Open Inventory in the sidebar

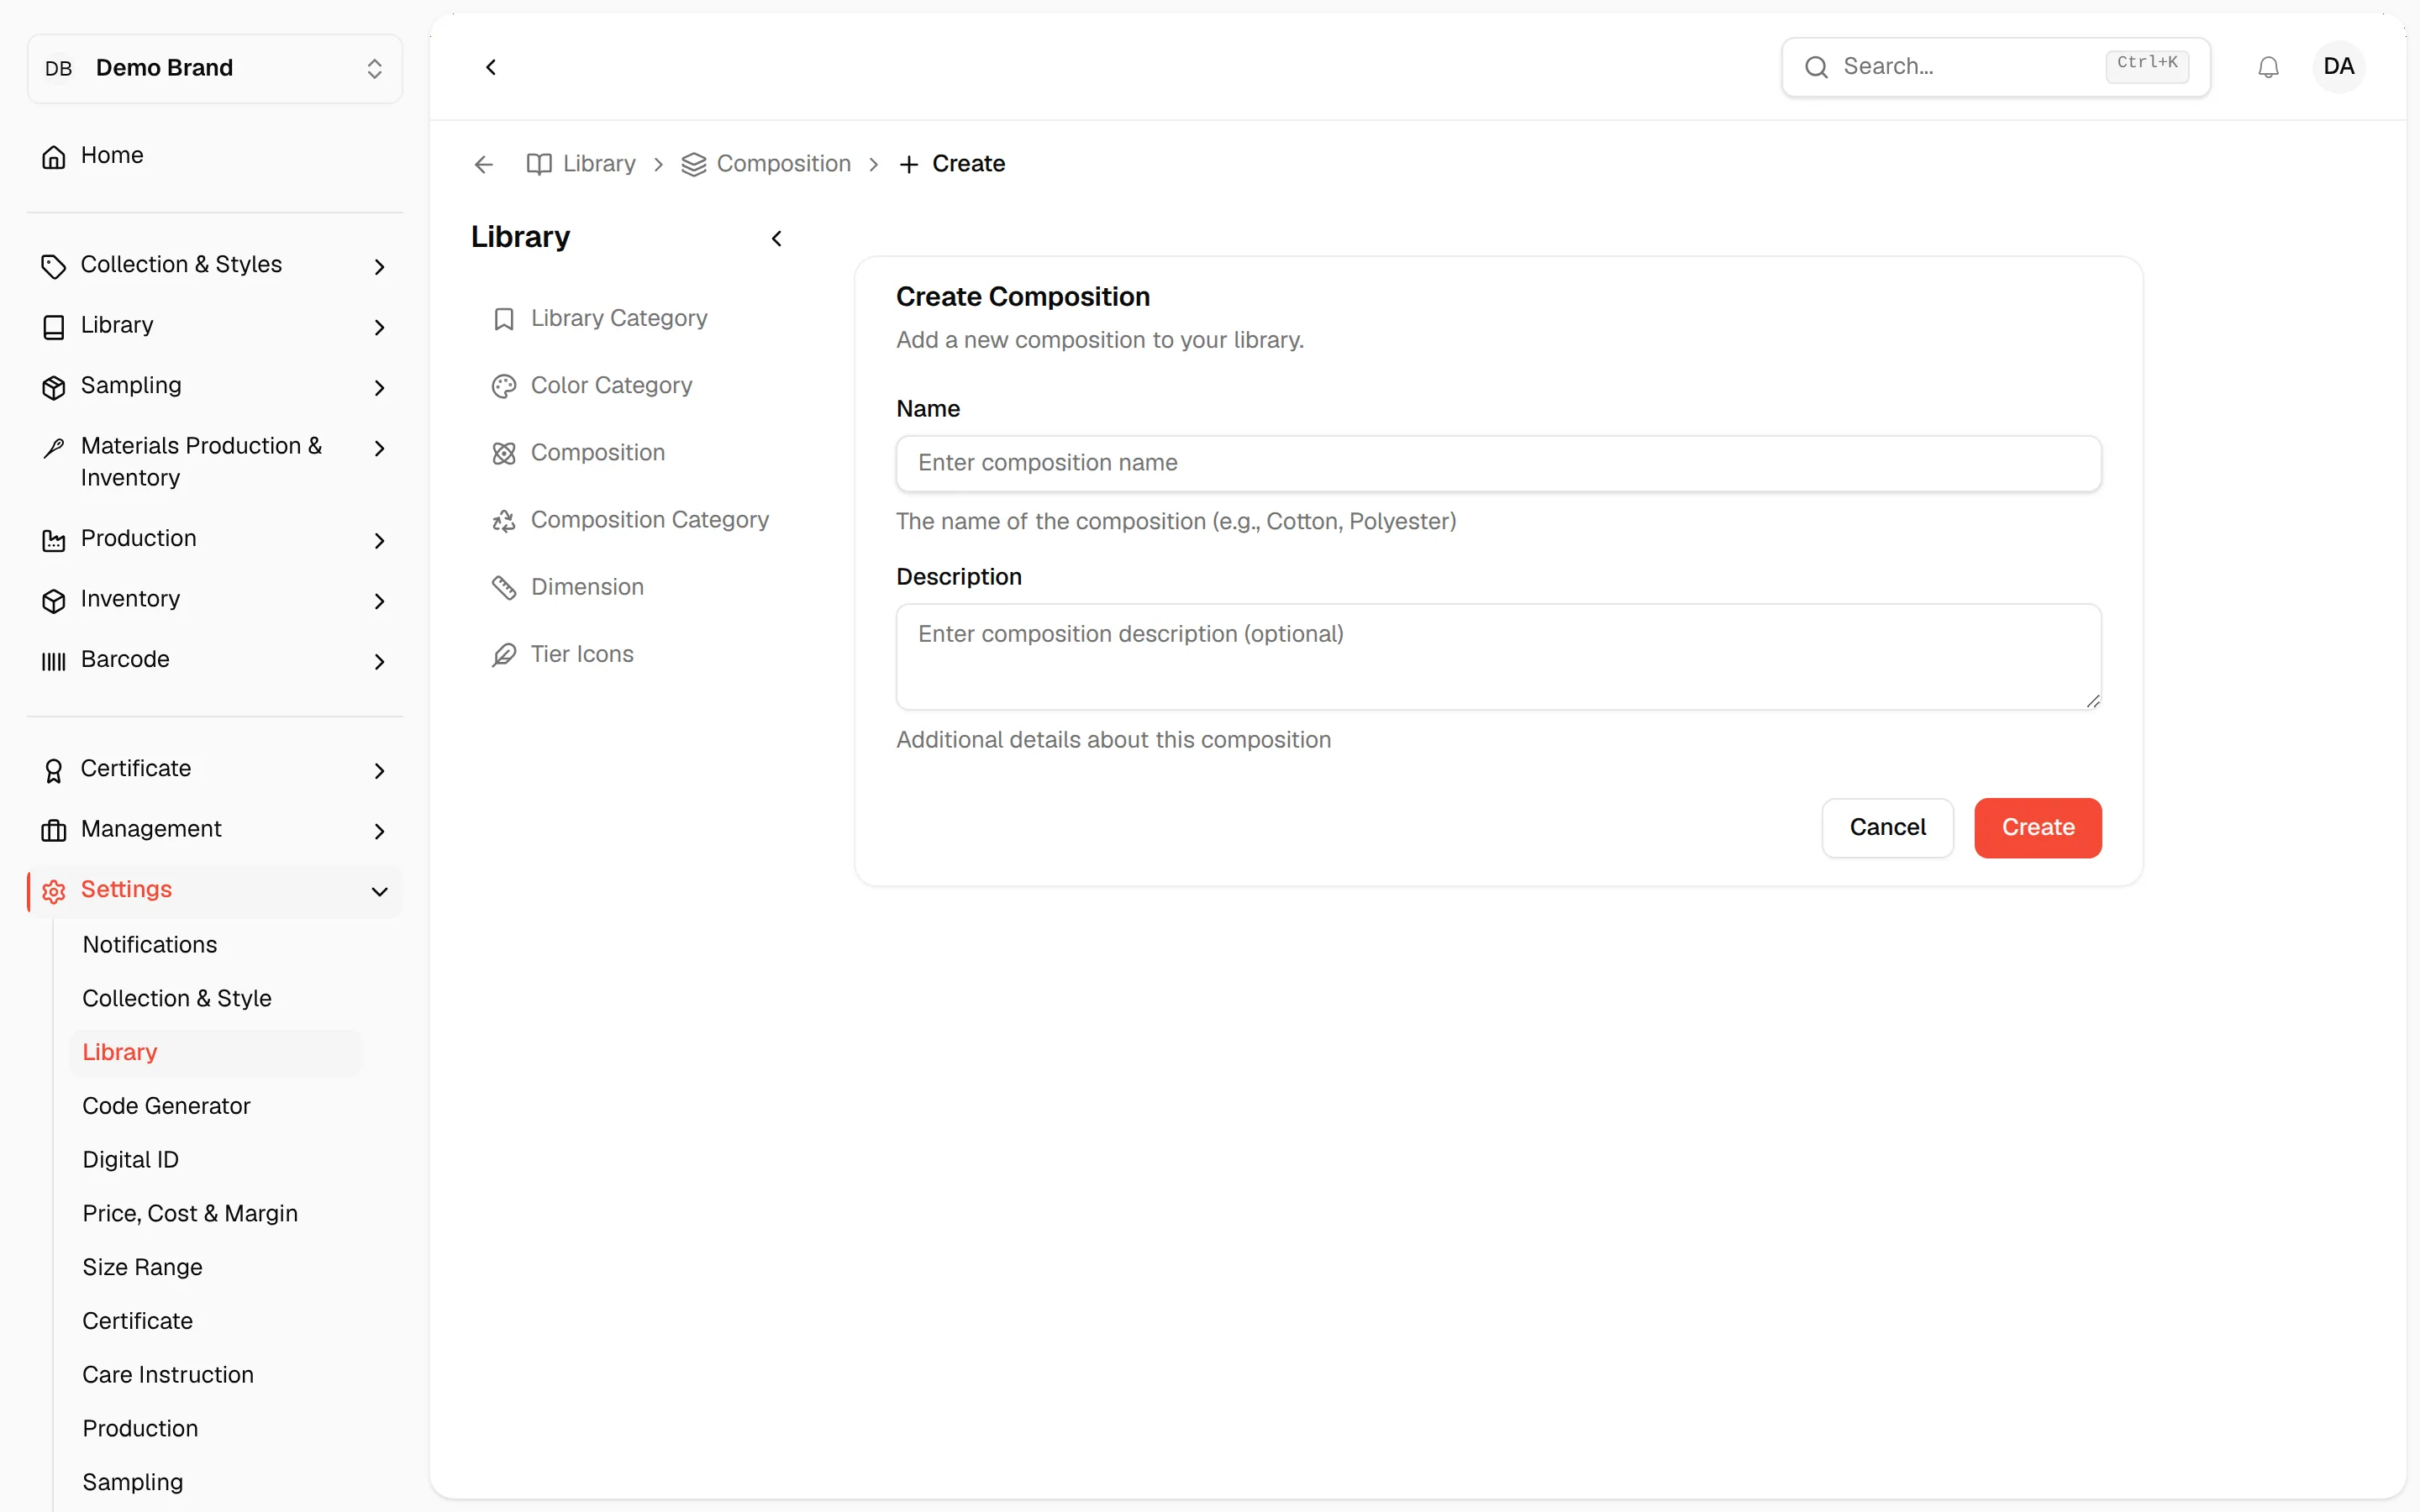click(x=215, y=599)
